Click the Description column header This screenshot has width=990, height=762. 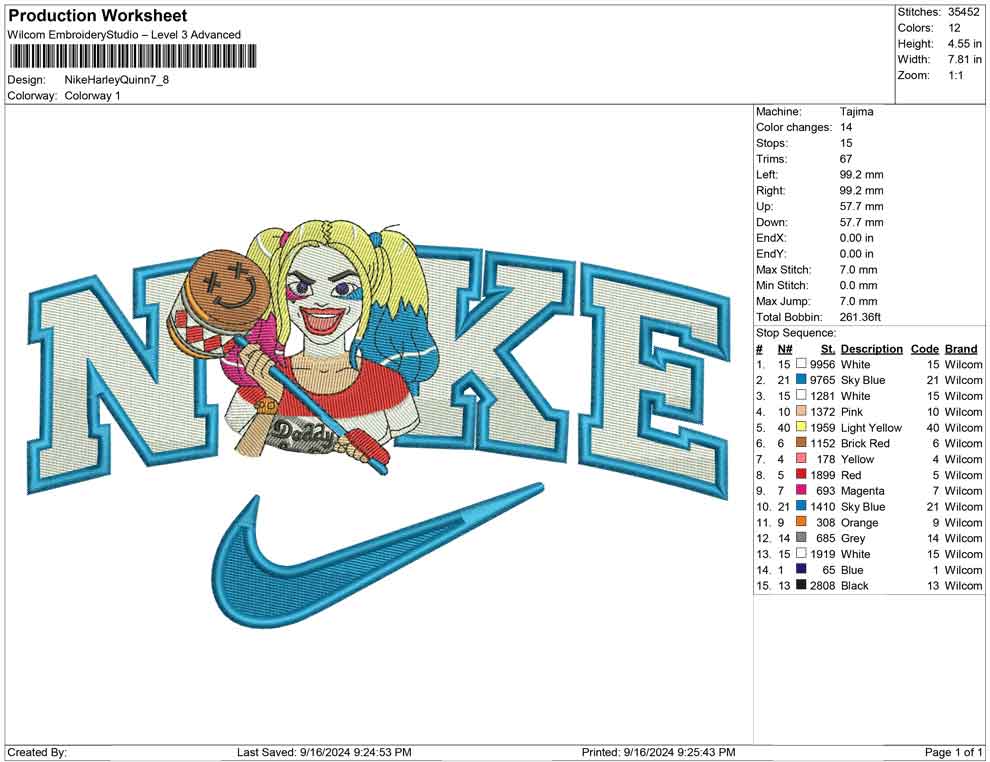click(871, 348)
